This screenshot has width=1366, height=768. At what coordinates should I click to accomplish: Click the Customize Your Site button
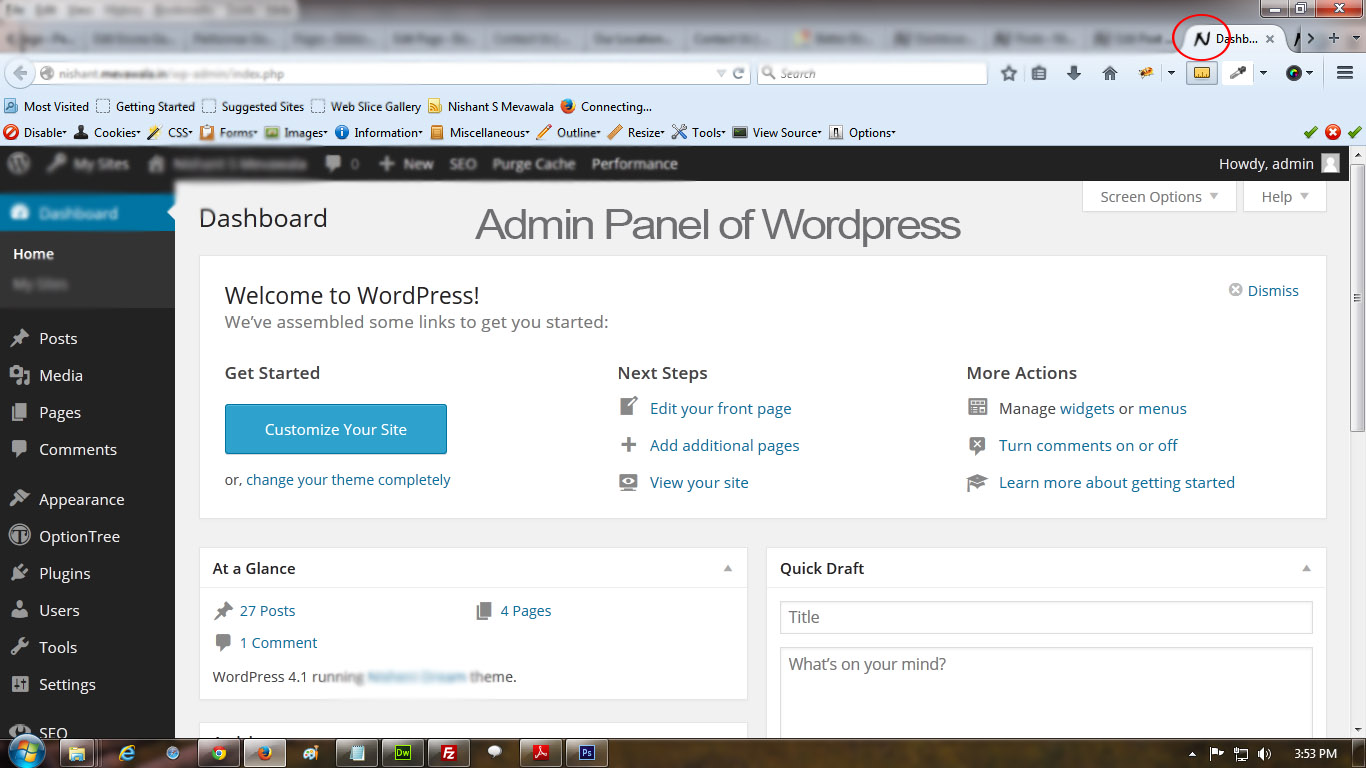click(x=336, y=428)
